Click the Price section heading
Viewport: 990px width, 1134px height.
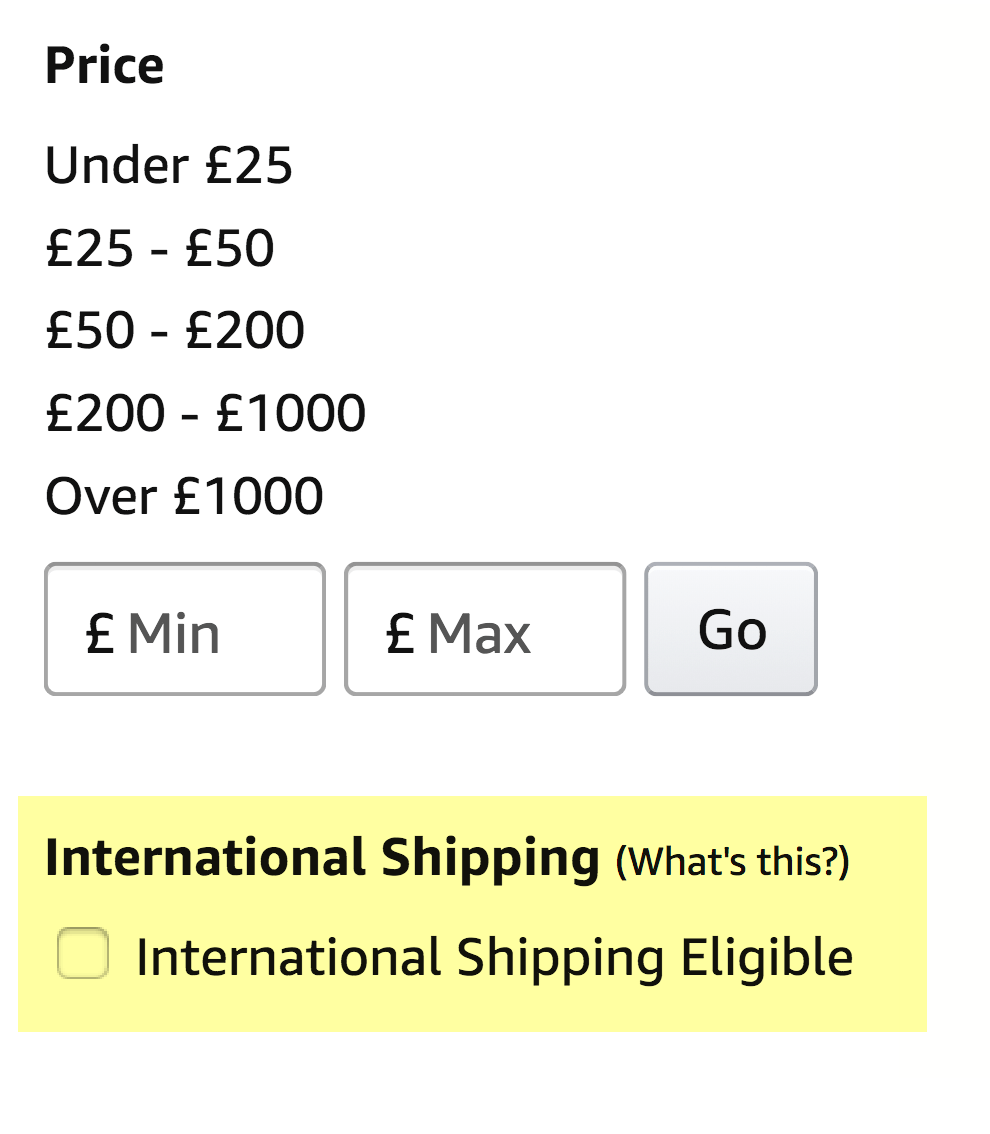pyautogui.click(x=104, y=66)
